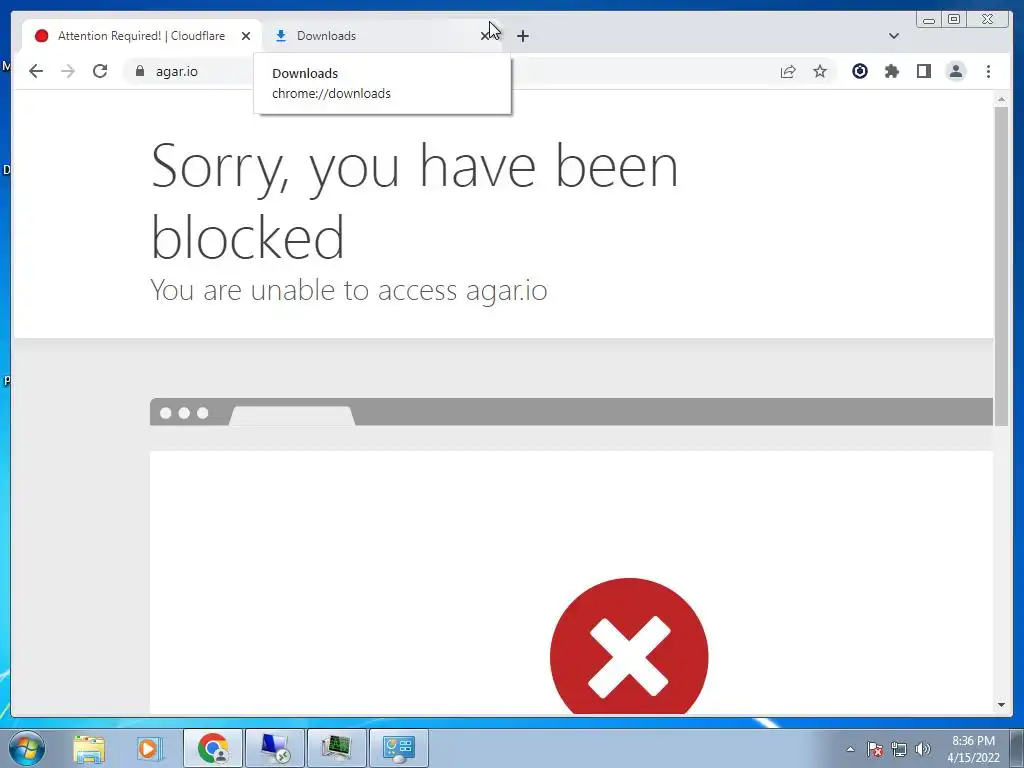Close the Attention Required Cloudflare tab
Screen dimensions: 1024x768
(246, 36)
